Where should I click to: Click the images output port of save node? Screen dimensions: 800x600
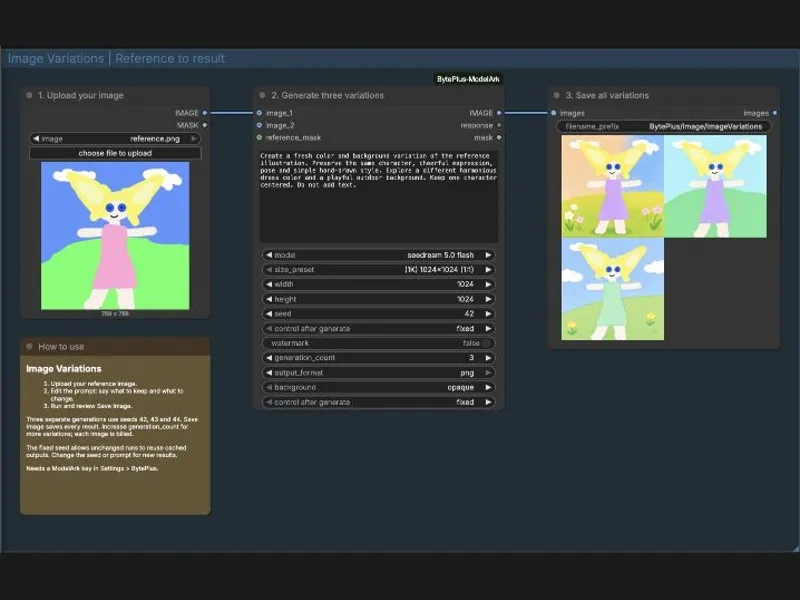coord(775,113)
